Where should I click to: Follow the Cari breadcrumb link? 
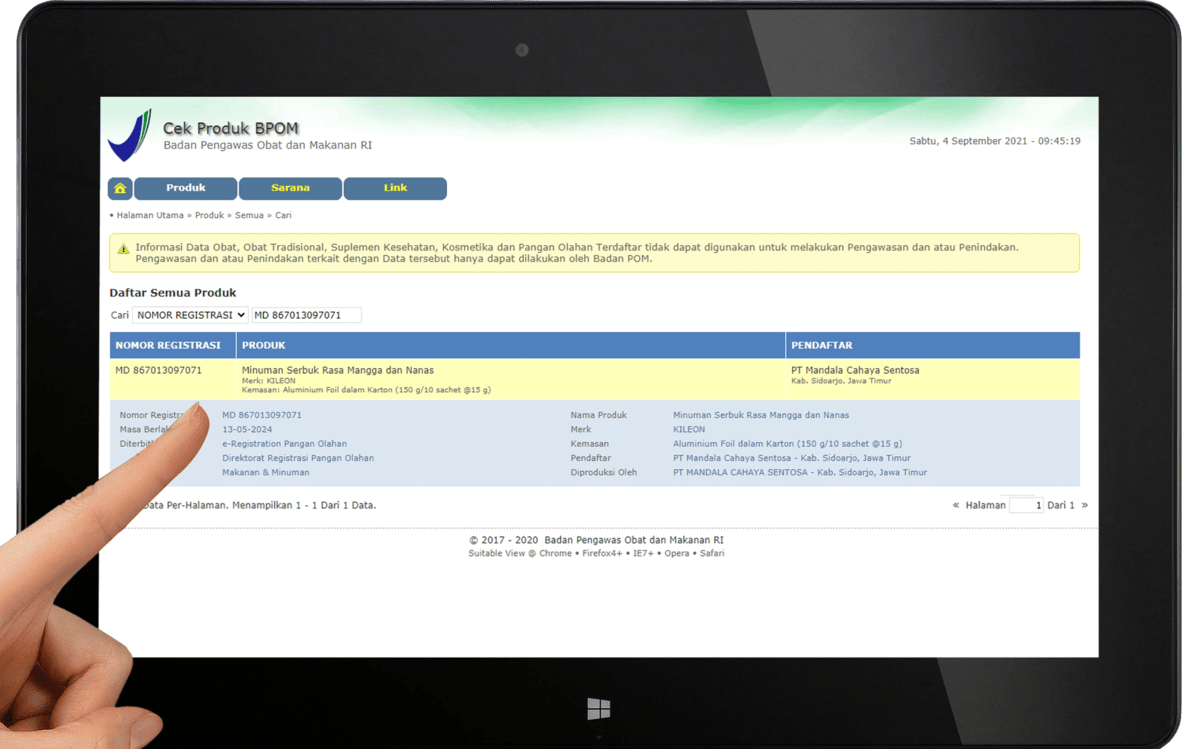(x=283, y=215)
